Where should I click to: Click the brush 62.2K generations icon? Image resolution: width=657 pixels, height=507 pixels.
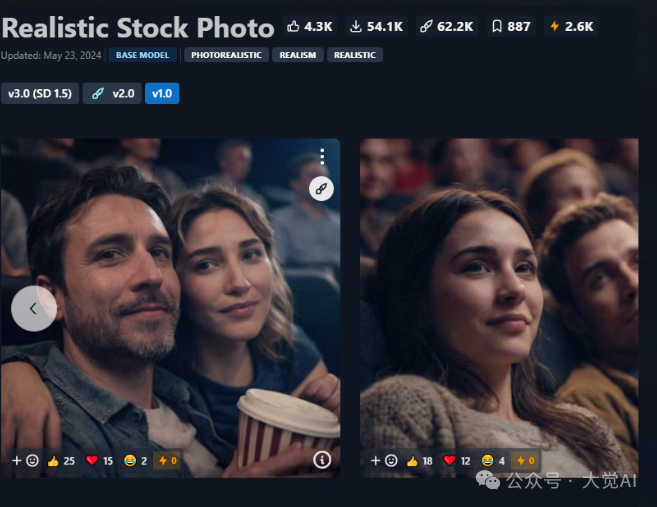click(447, 27)
